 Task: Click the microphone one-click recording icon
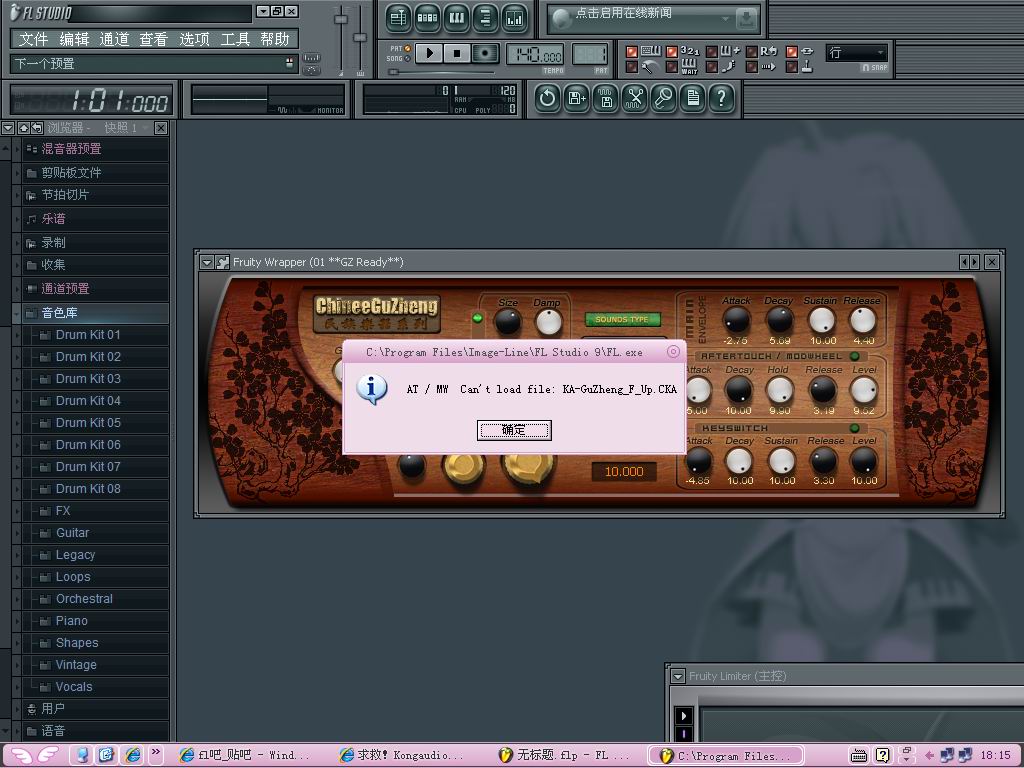(x=664, y=99)
